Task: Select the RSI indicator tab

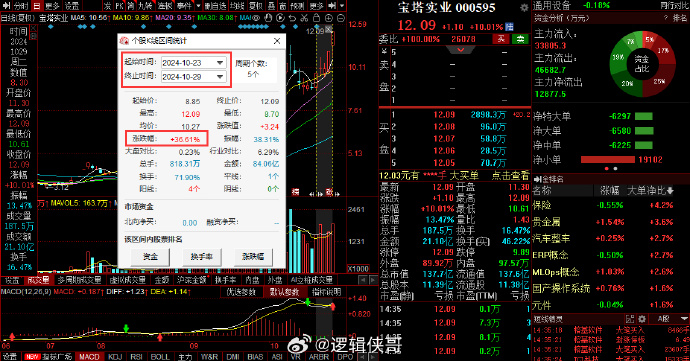Action: [136, 357]
